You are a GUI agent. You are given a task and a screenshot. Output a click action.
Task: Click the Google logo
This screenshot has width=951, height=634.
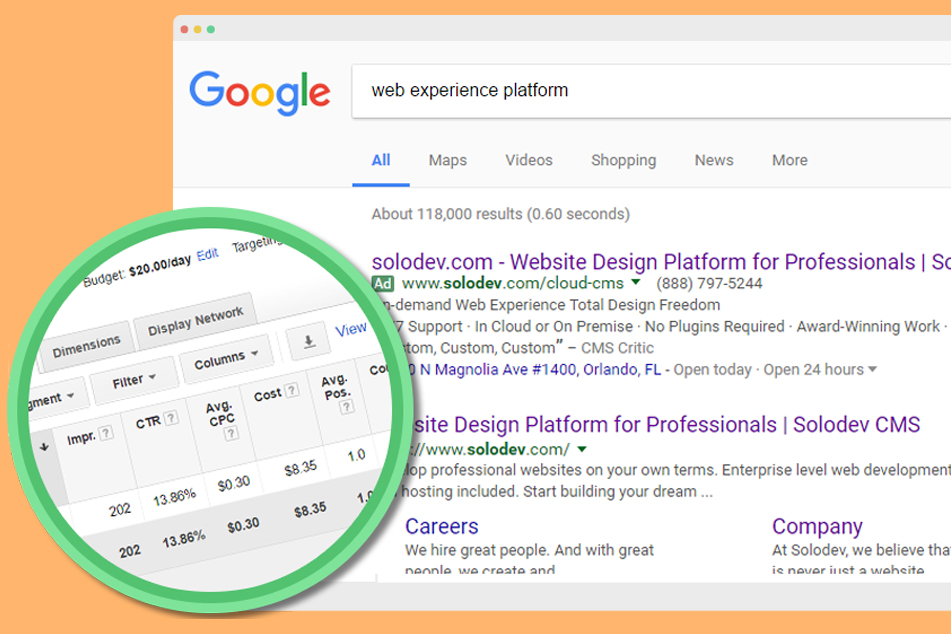(x=260, y=92)
